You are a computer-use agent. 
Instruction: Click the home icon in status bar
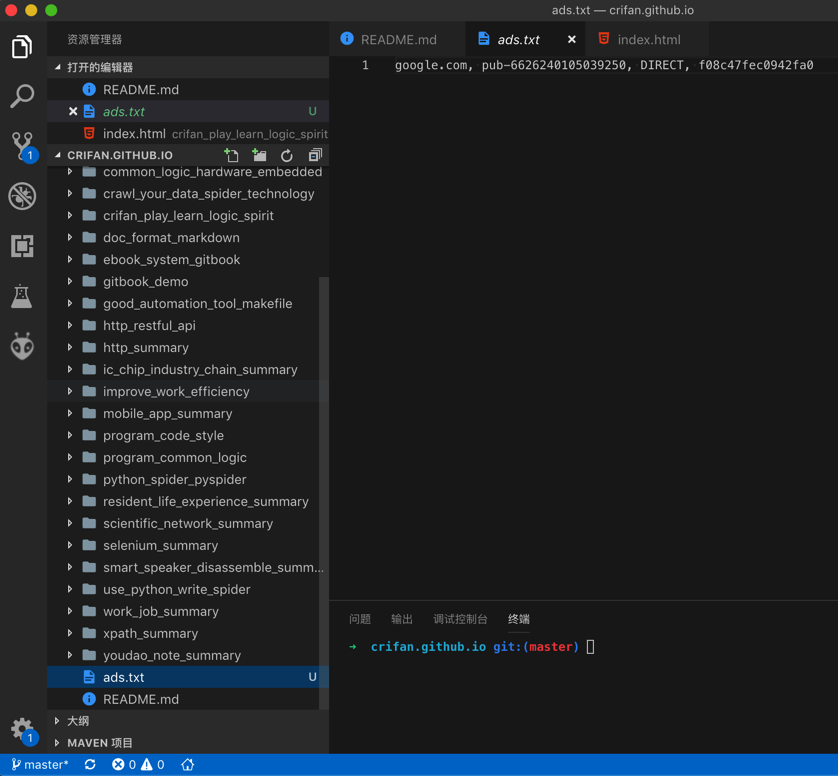point(188,765)
